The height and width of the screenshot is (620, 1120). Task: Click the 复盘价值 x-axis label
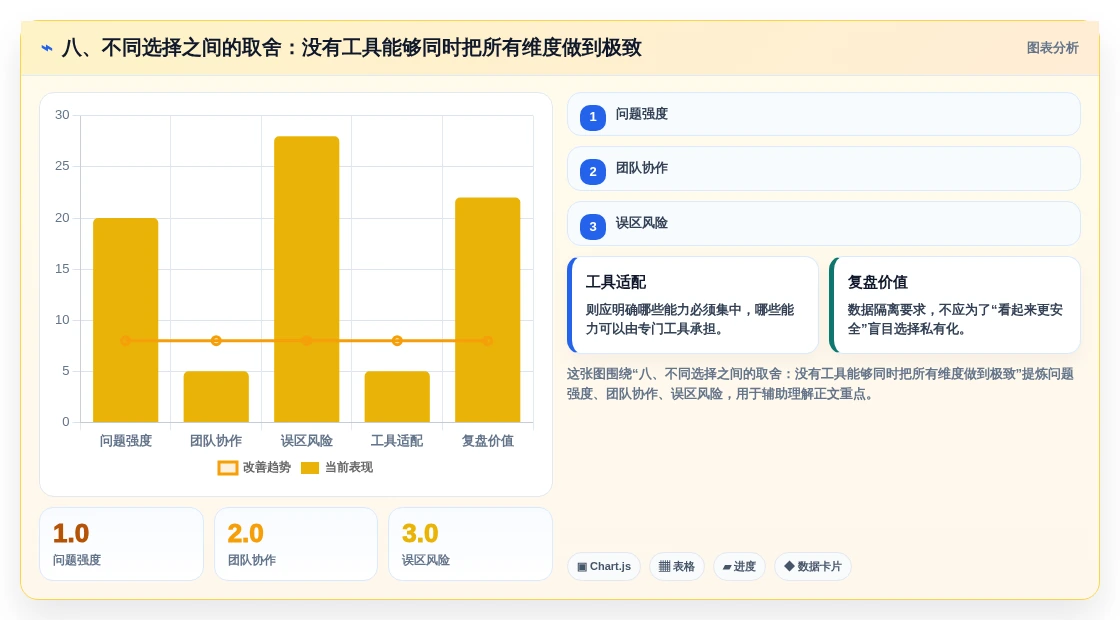tap(488, 441)
